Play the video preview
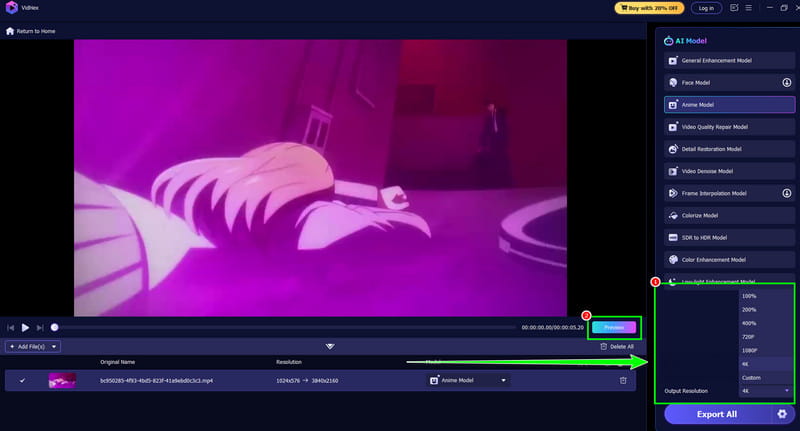This screenshot has height=431, width=800. (x=25, y=327)
